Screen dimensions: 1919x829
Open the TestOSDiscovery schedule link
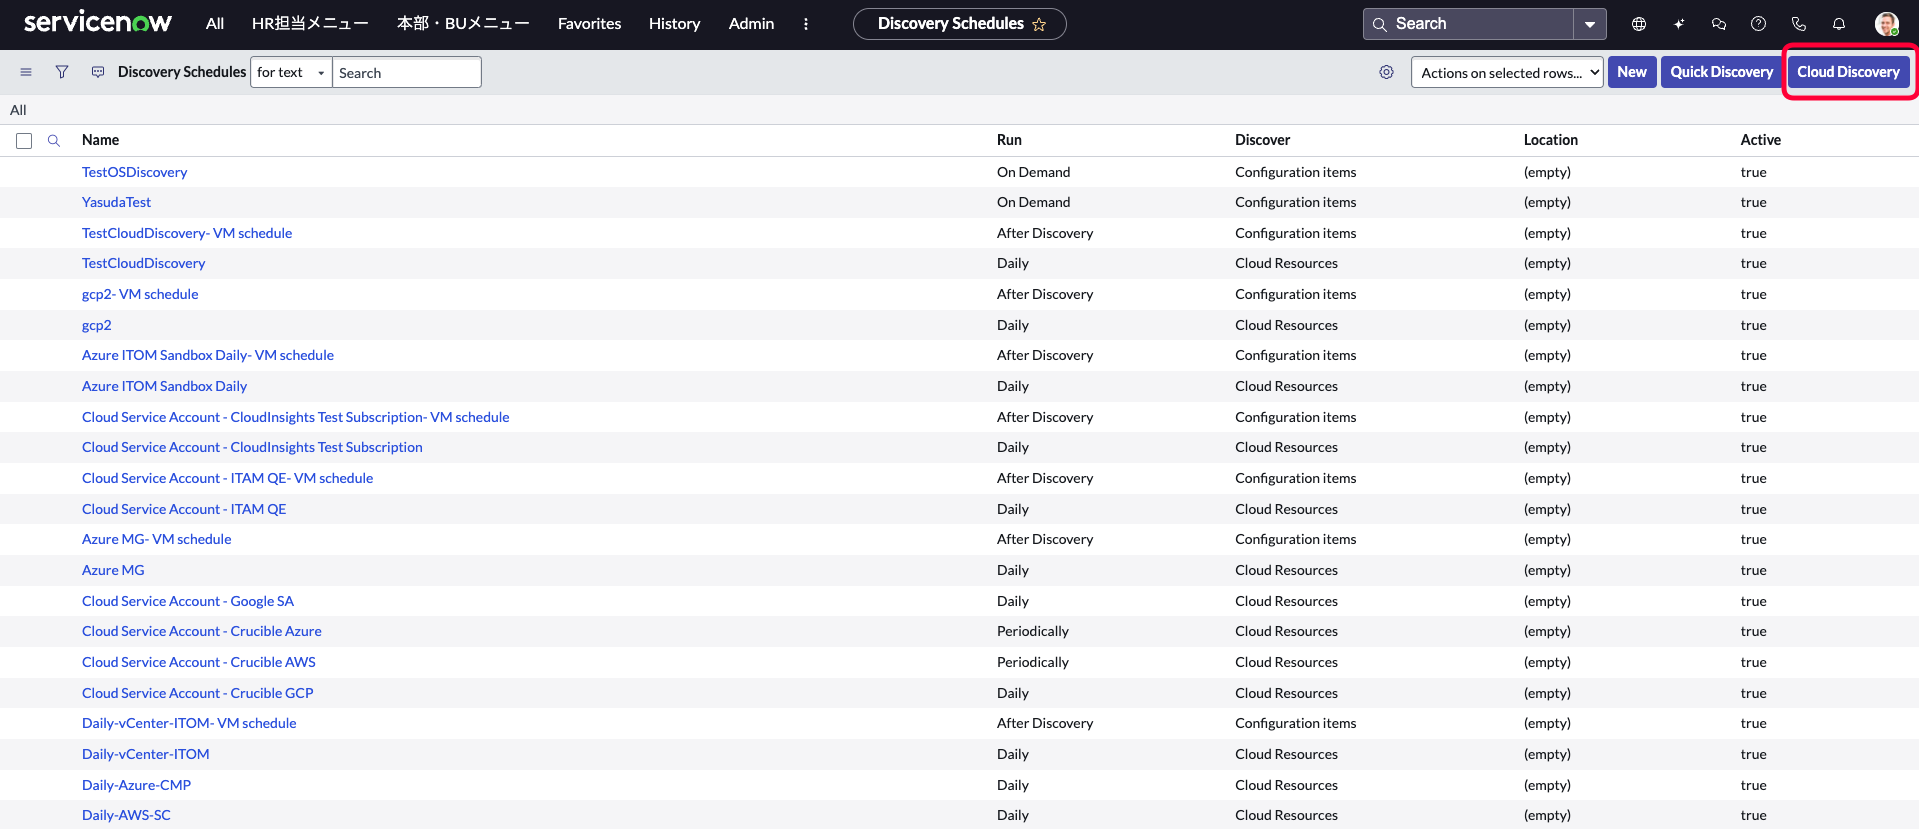[134, 172]
